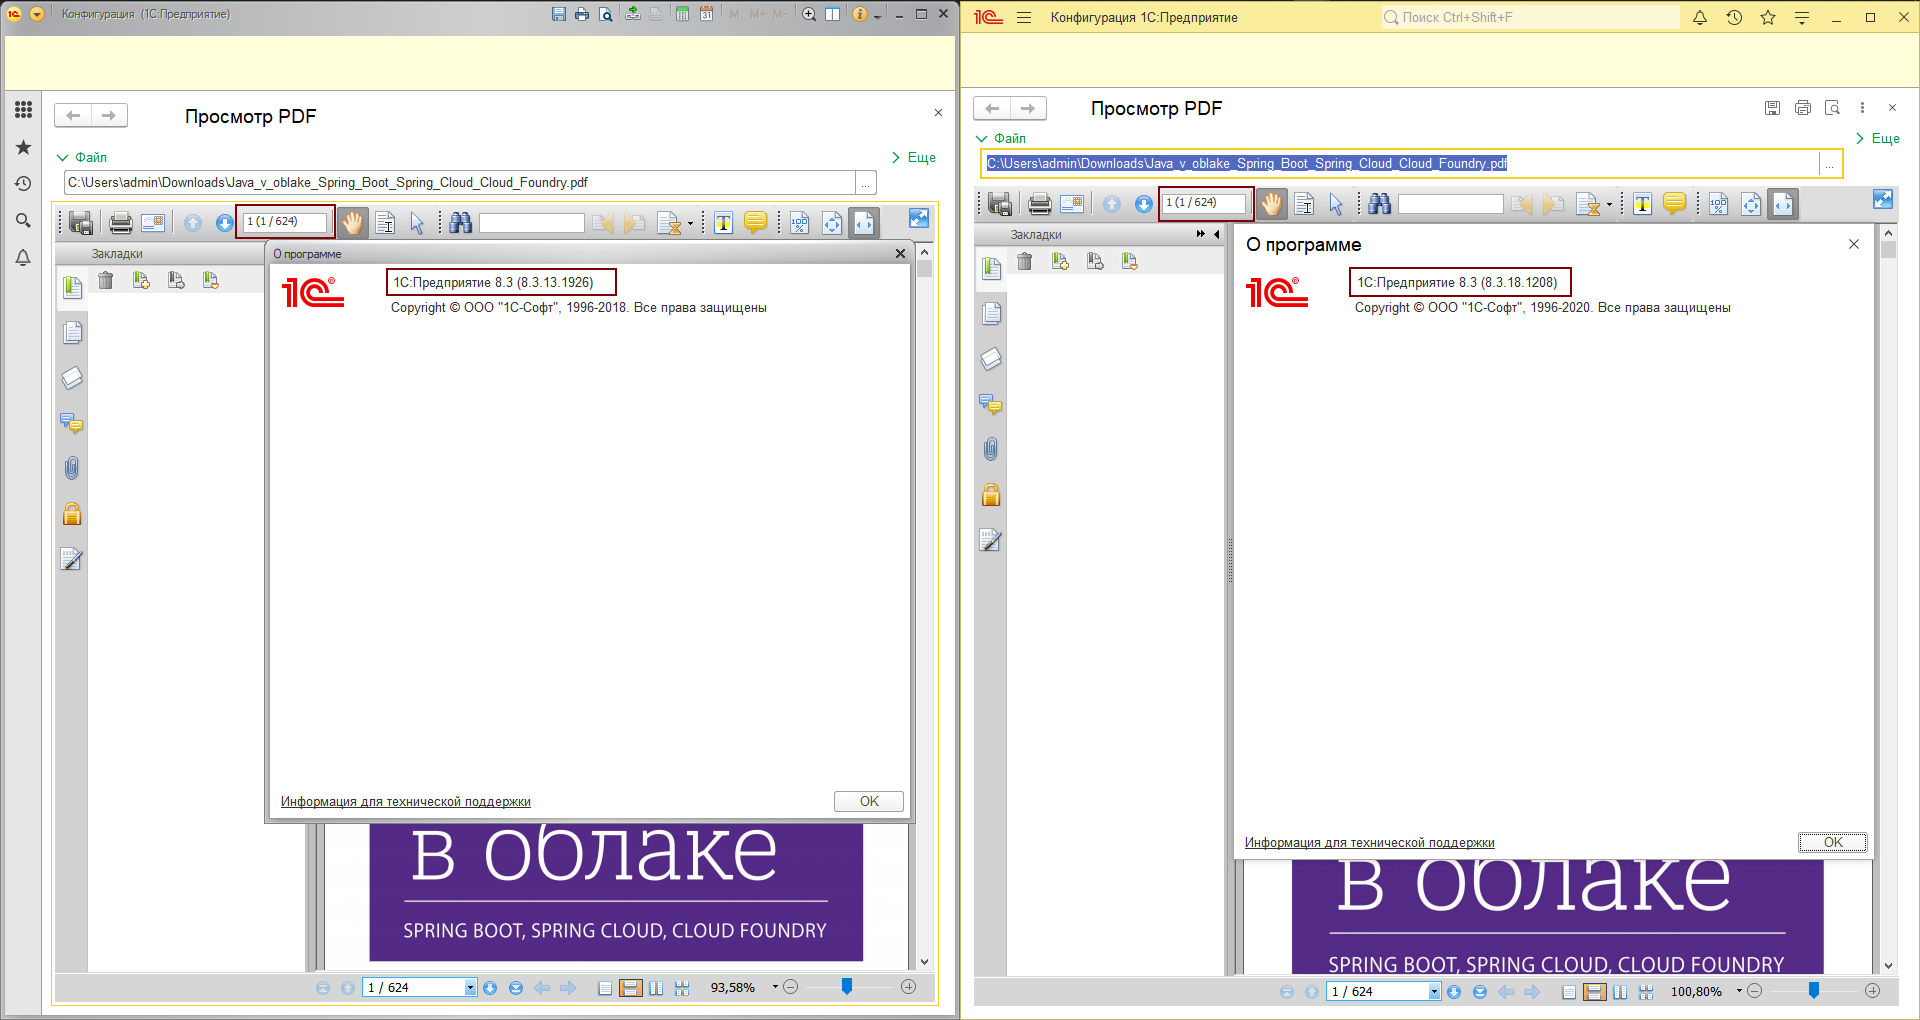The height and width of the screenshot is (1020, 1920).
Task: Click OK in right О программе dialog
Action: click(1833, 842)
